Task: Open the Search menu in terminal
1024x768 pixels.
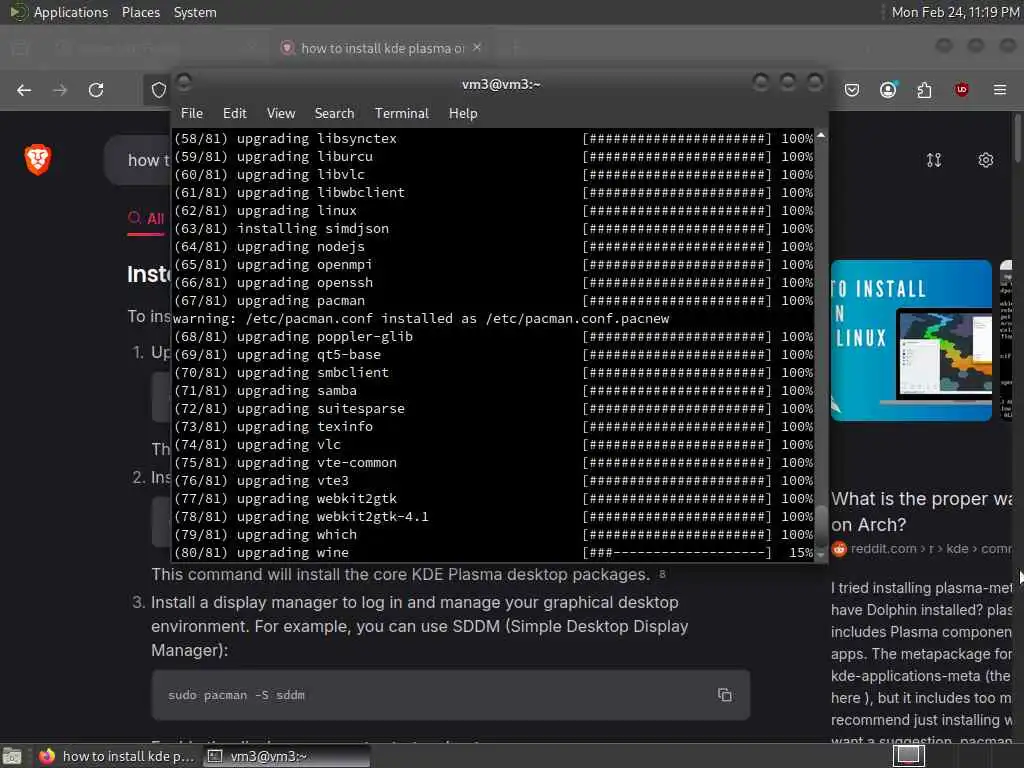Action: 334,114
